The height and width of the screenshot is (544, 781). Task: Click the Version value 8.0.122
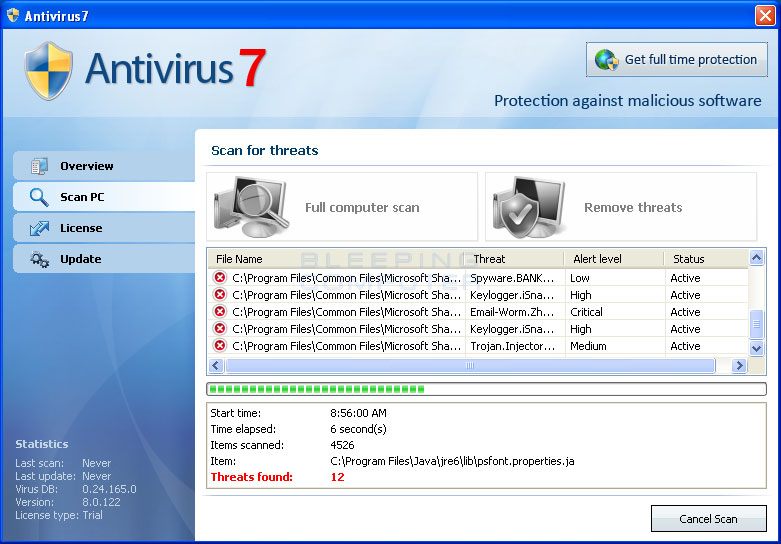(101, 502)
